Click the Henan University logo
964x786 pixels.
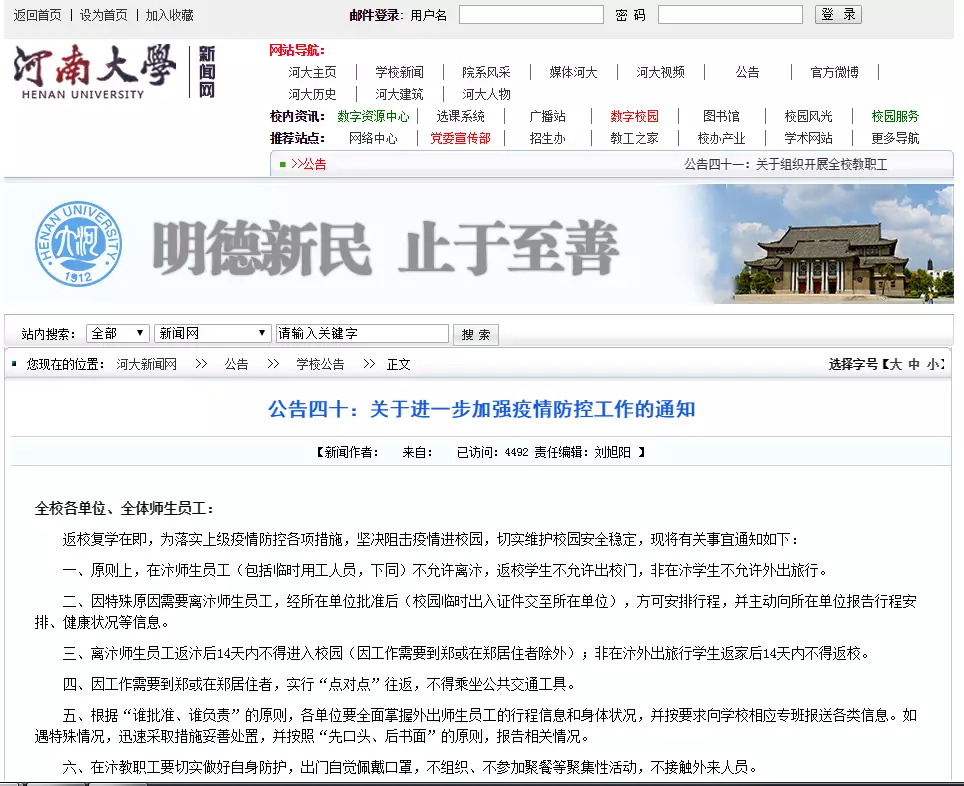115,72
